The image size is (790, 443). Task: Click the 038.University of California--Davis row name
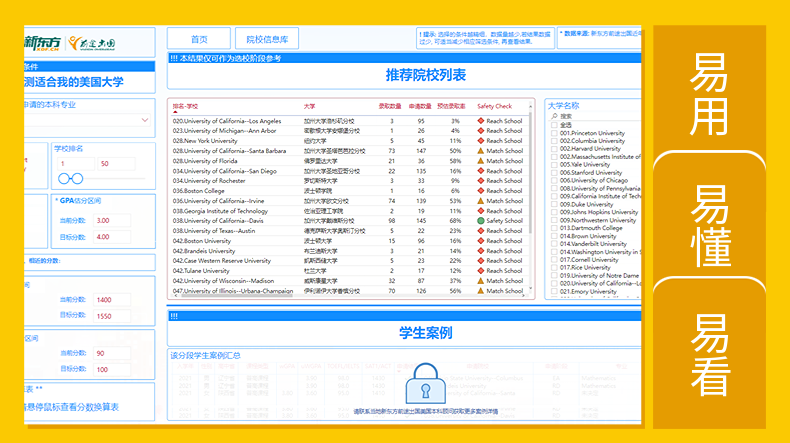218,221
